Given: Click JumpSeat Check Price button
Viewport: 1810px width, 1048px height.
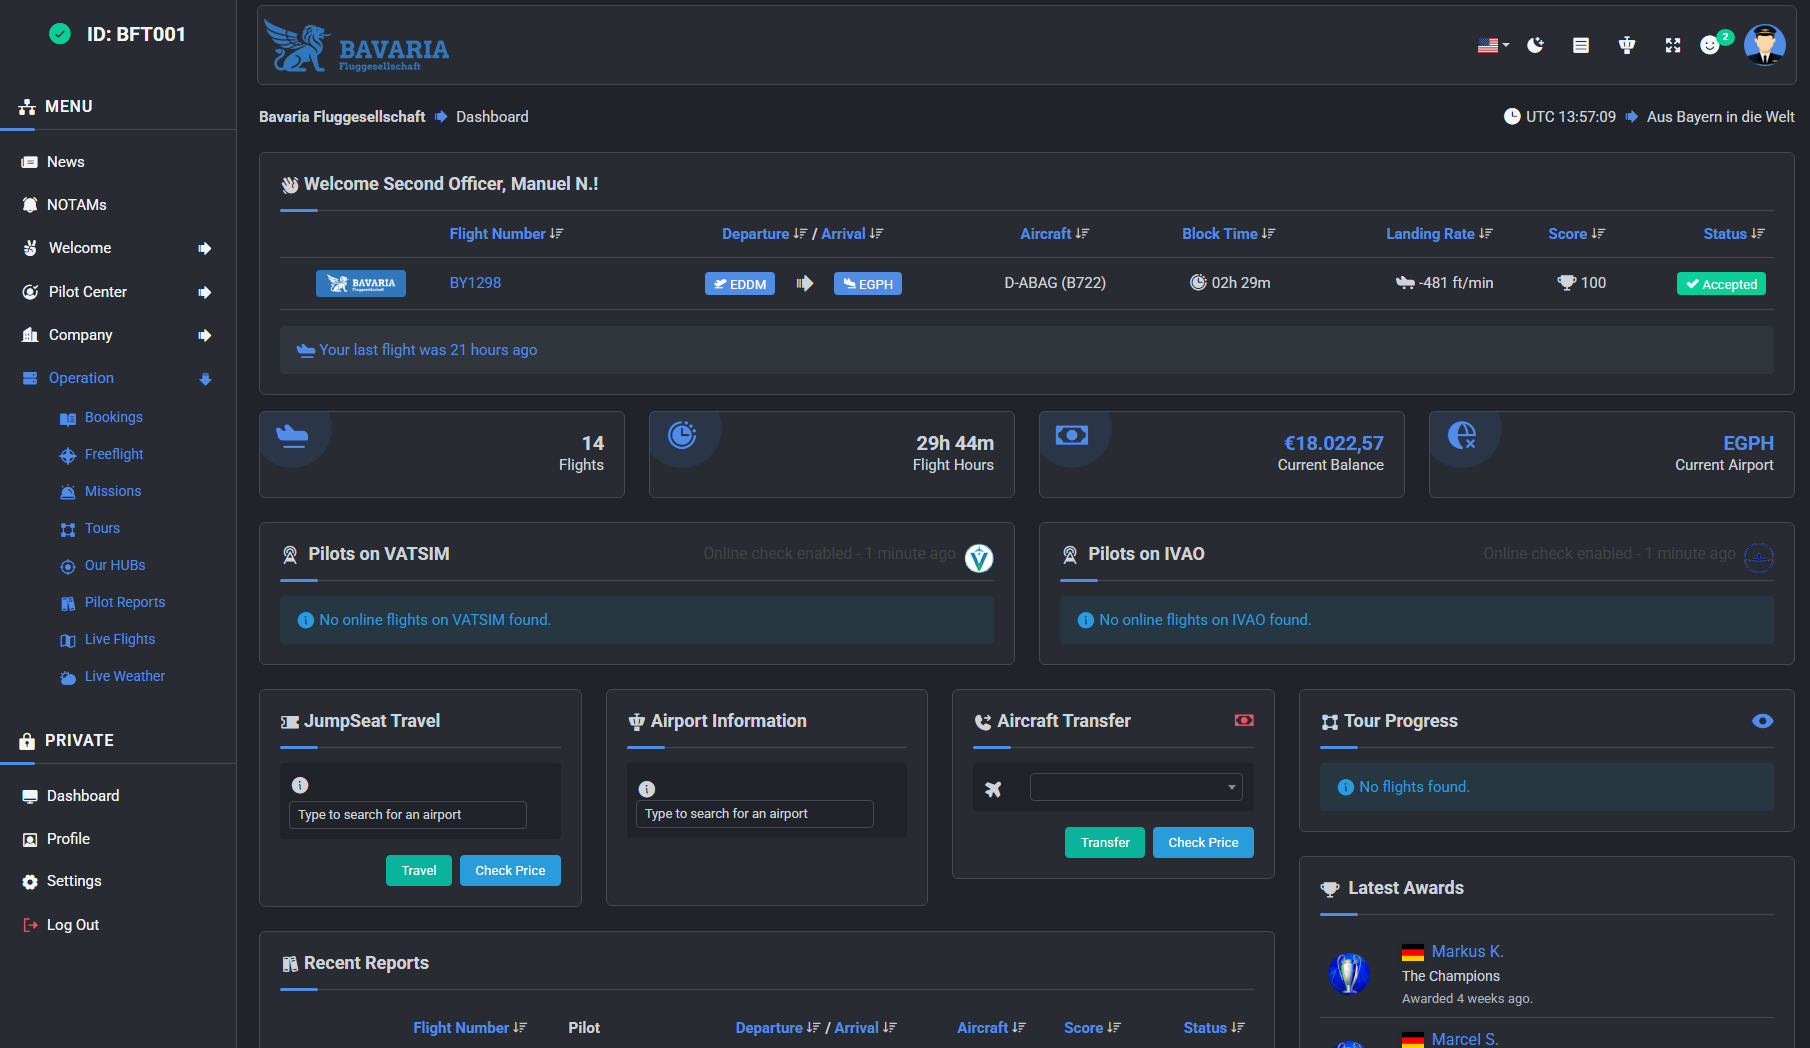Looking at the screenshot, I should pos(510,870).
